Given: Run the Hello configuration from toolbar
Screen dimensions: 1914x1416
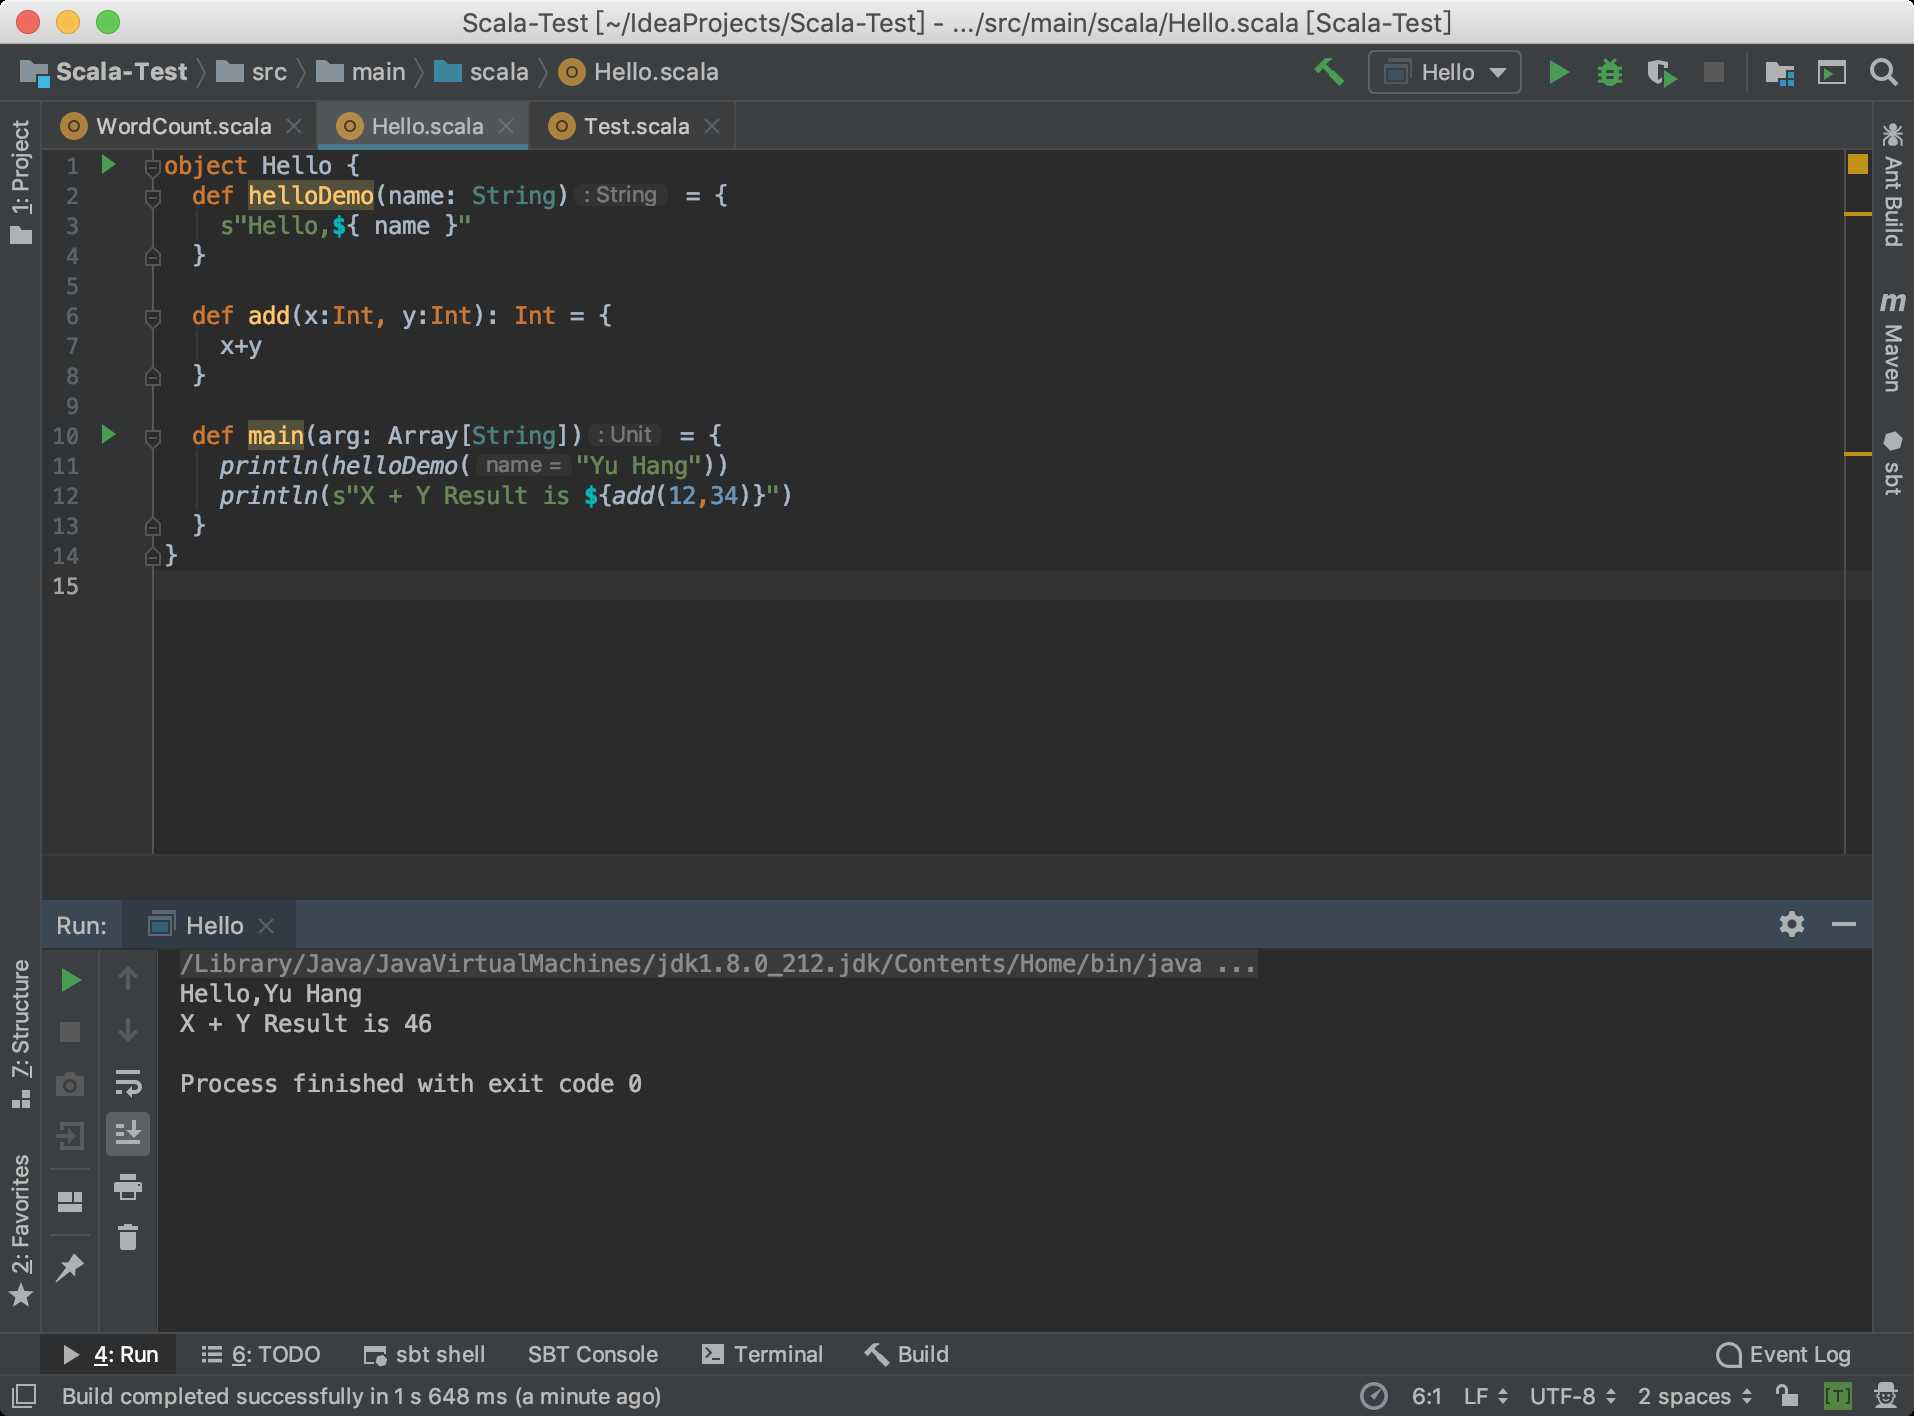Looking at the screenshot, I should point(1558,72).
